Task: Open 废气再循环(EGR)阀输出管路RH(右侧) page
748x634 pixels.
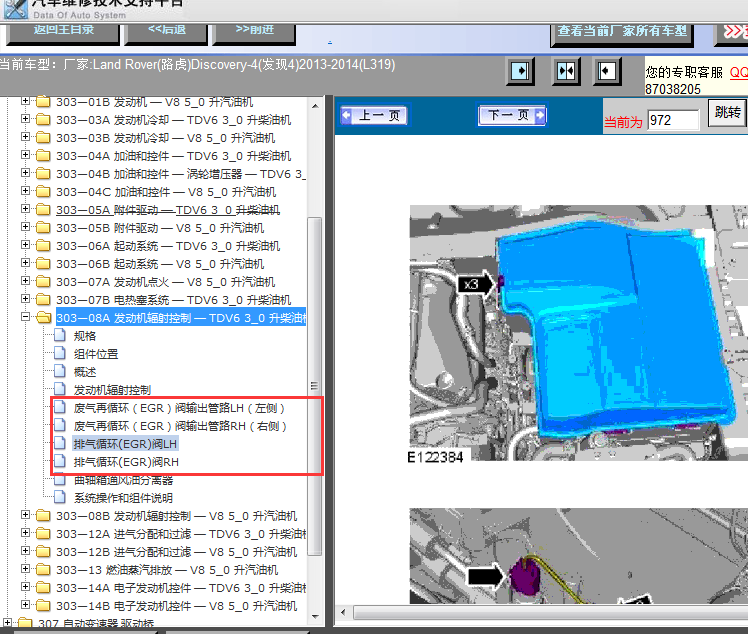Action: point(180,426)
